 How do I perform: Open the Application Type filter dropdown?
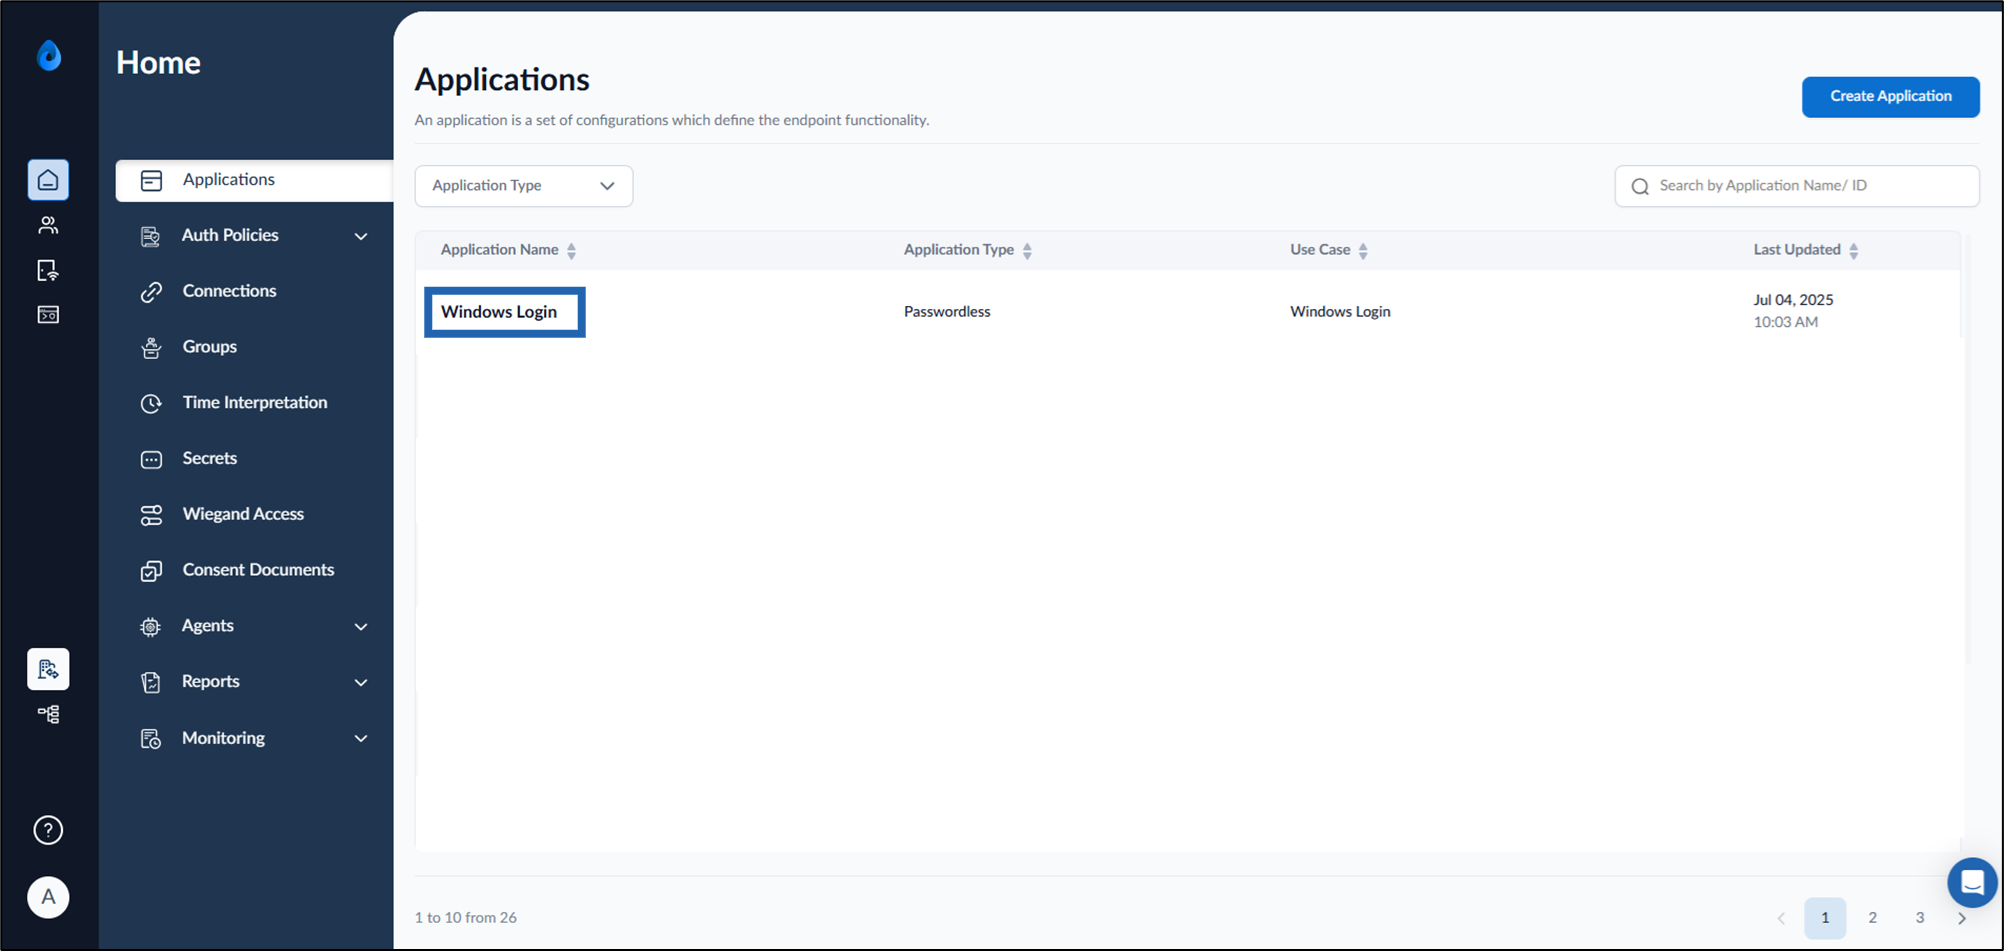(524, 186)
